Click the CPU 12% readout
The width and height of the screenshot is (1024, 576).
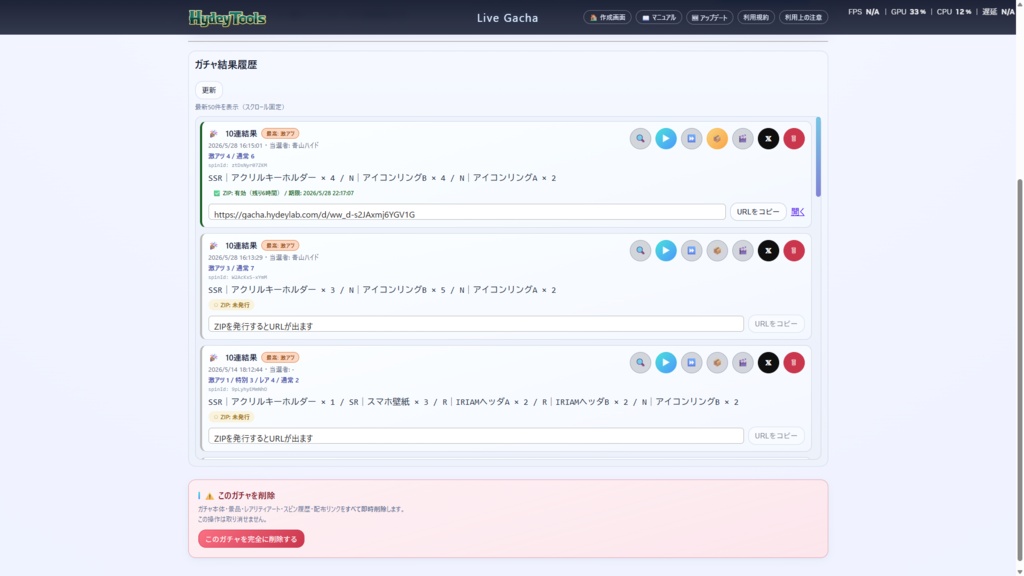954,12
